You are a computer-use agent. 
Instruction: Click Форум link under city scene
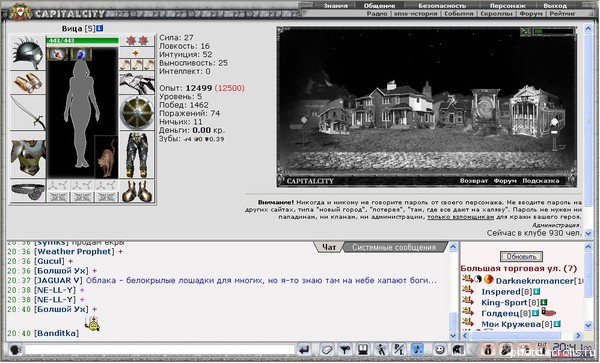click(505, 181)
